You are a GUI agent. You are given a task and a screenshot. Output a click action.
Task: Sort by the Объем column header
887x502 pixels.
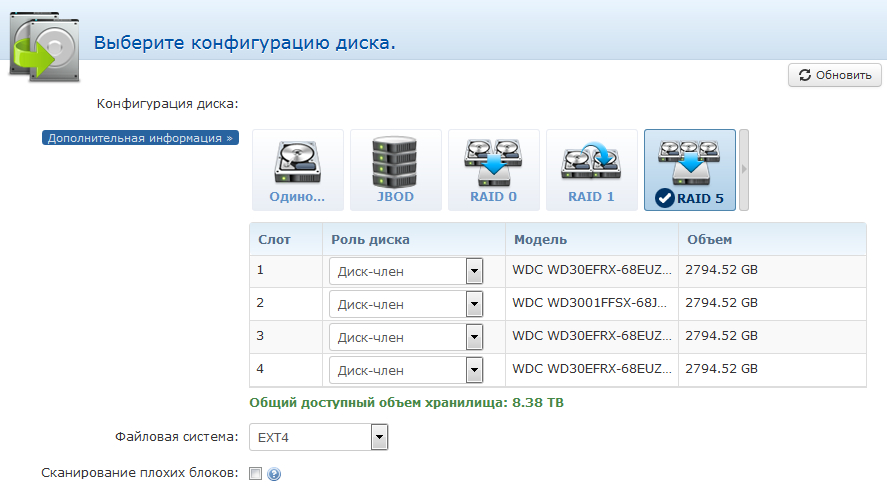[x=709, y=240]
